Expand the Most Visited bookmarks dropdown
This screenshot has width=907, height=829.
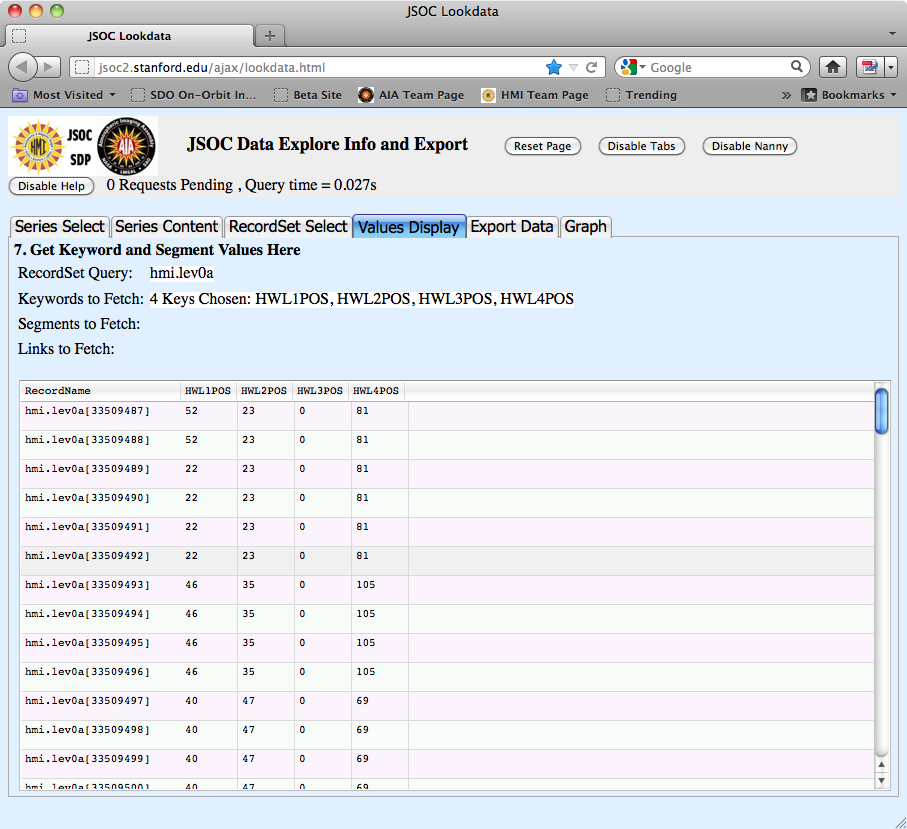[64, 95]
